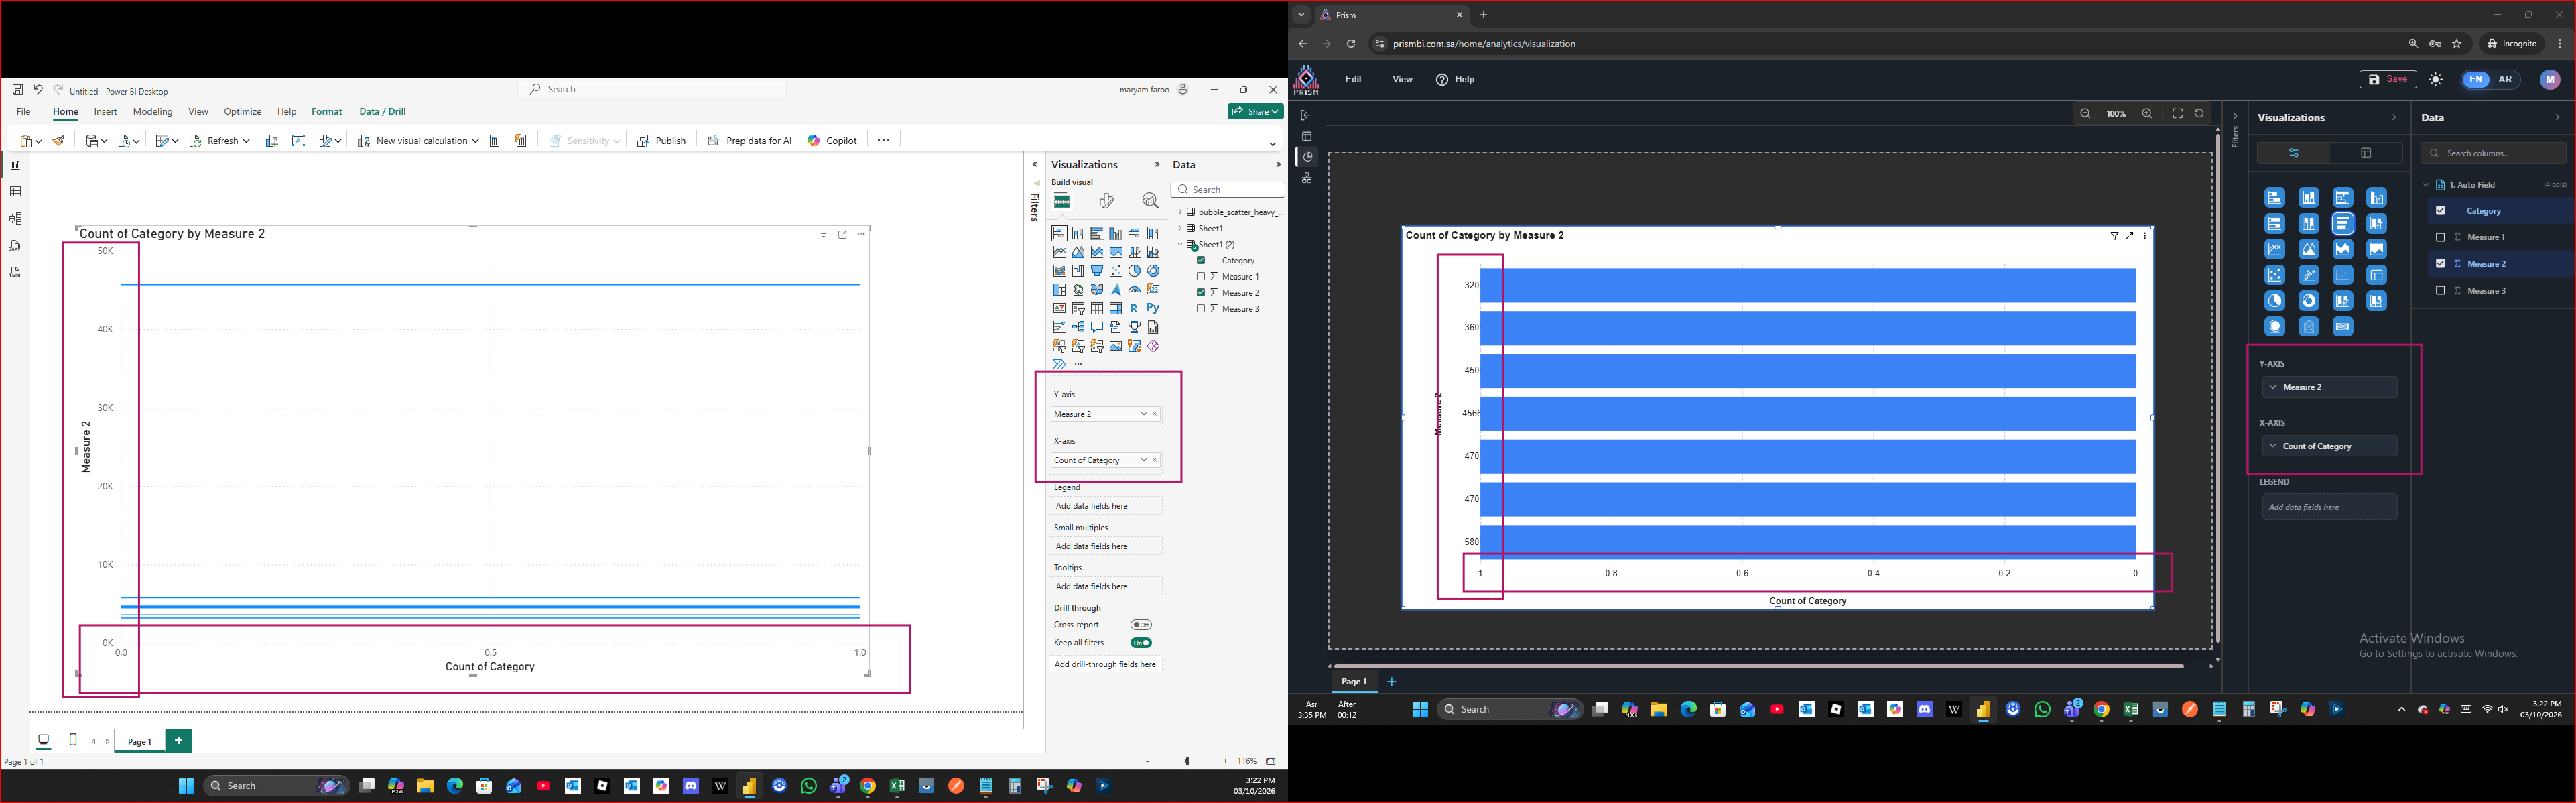Screen dimensions: 2576x803
Task: Open the Modeling ribbon tab
Action: [x=152, y=112]
